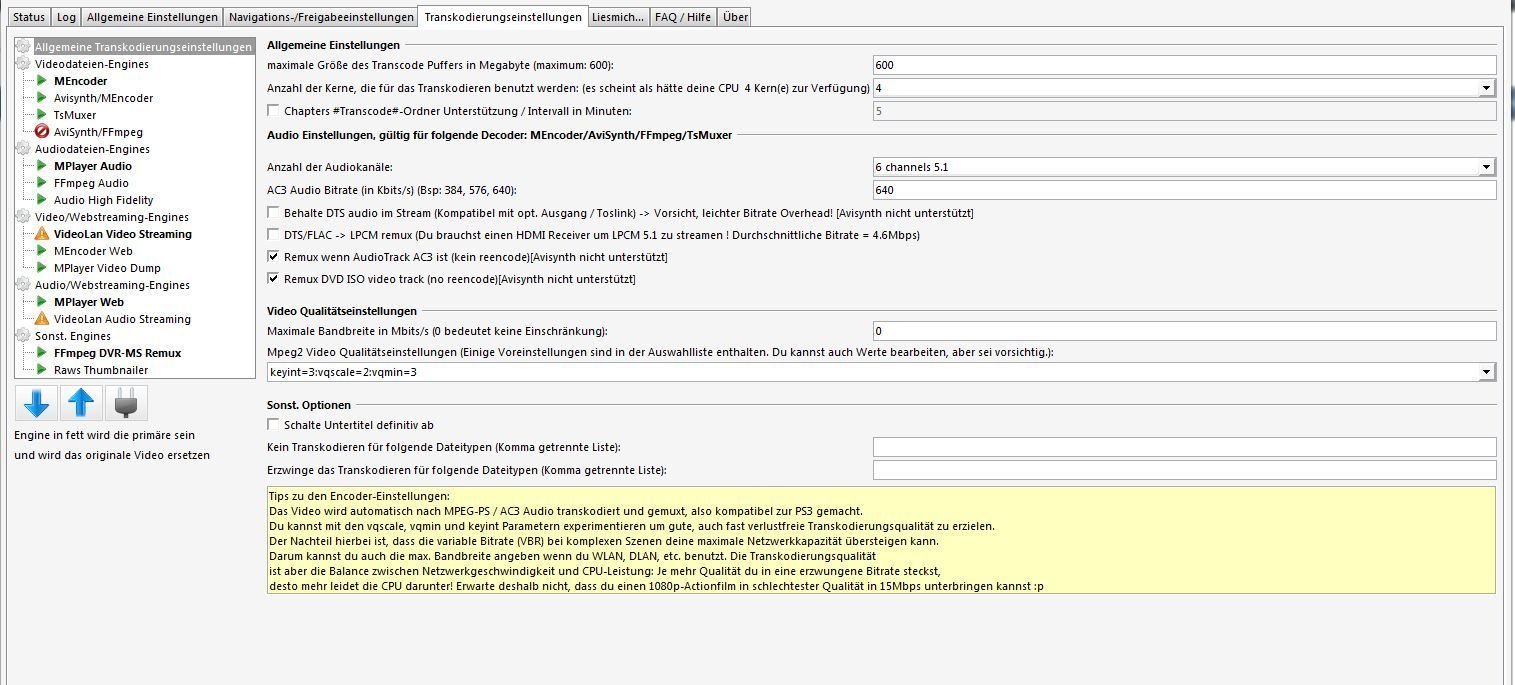1515x685 pixels.
Task: Click the green arrow icon next to MPlayer Web
Action: (x=42, y=302)
